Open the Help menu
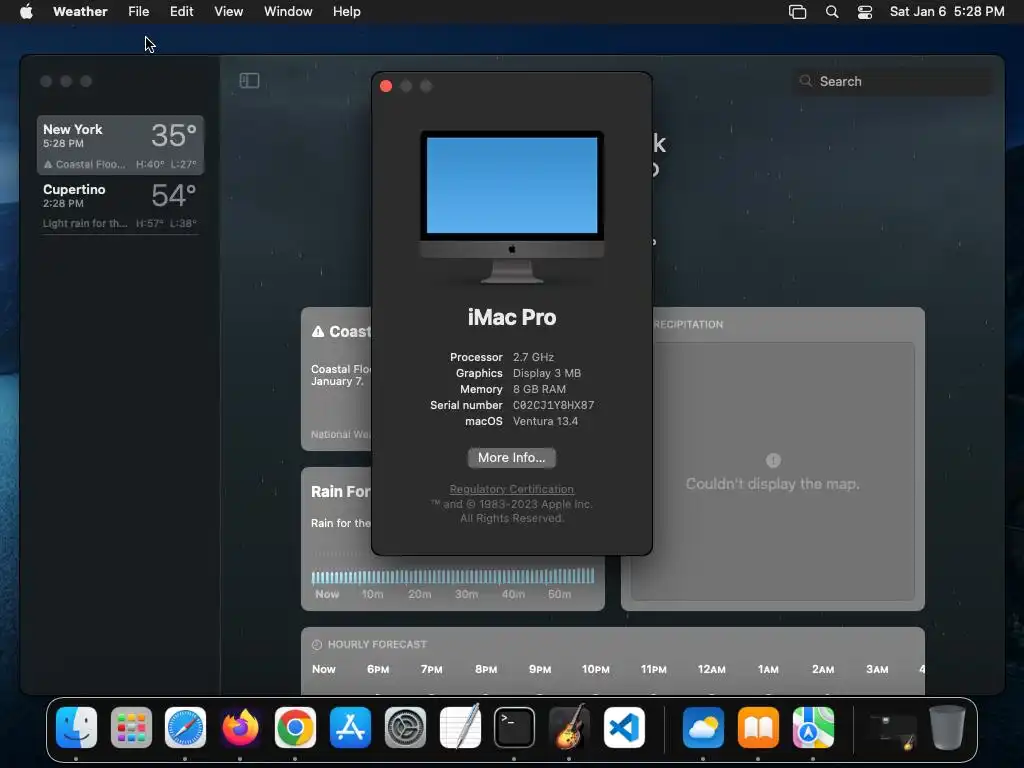Image resolution: width=1024 pixels, height=768 pixels. 346,12
